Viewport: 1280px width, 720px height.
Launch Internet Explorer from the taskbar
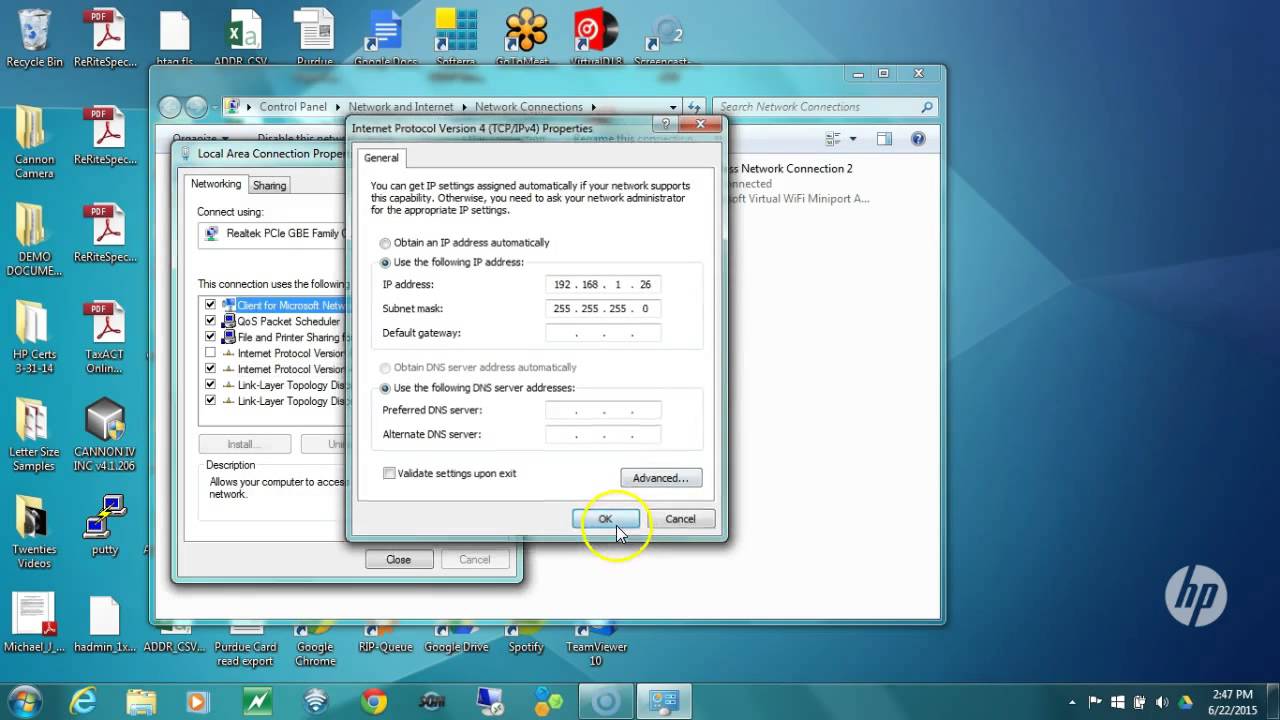82,701
